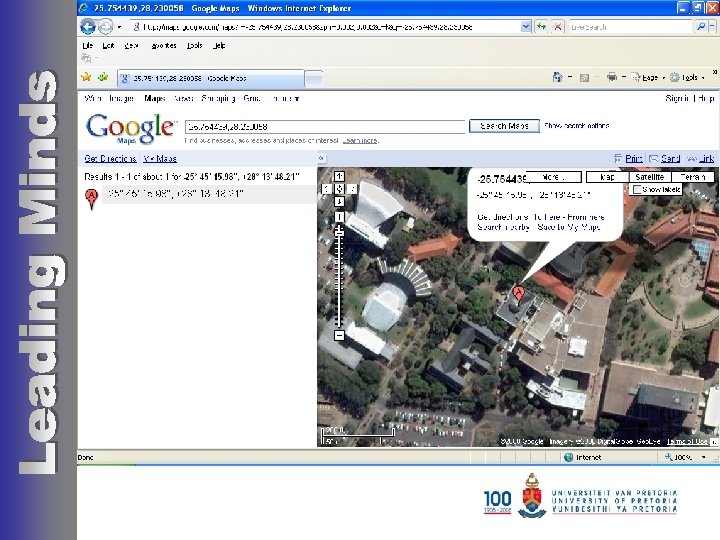Click the red A marker in results list

pyautogui.click(x=92, y=199)
